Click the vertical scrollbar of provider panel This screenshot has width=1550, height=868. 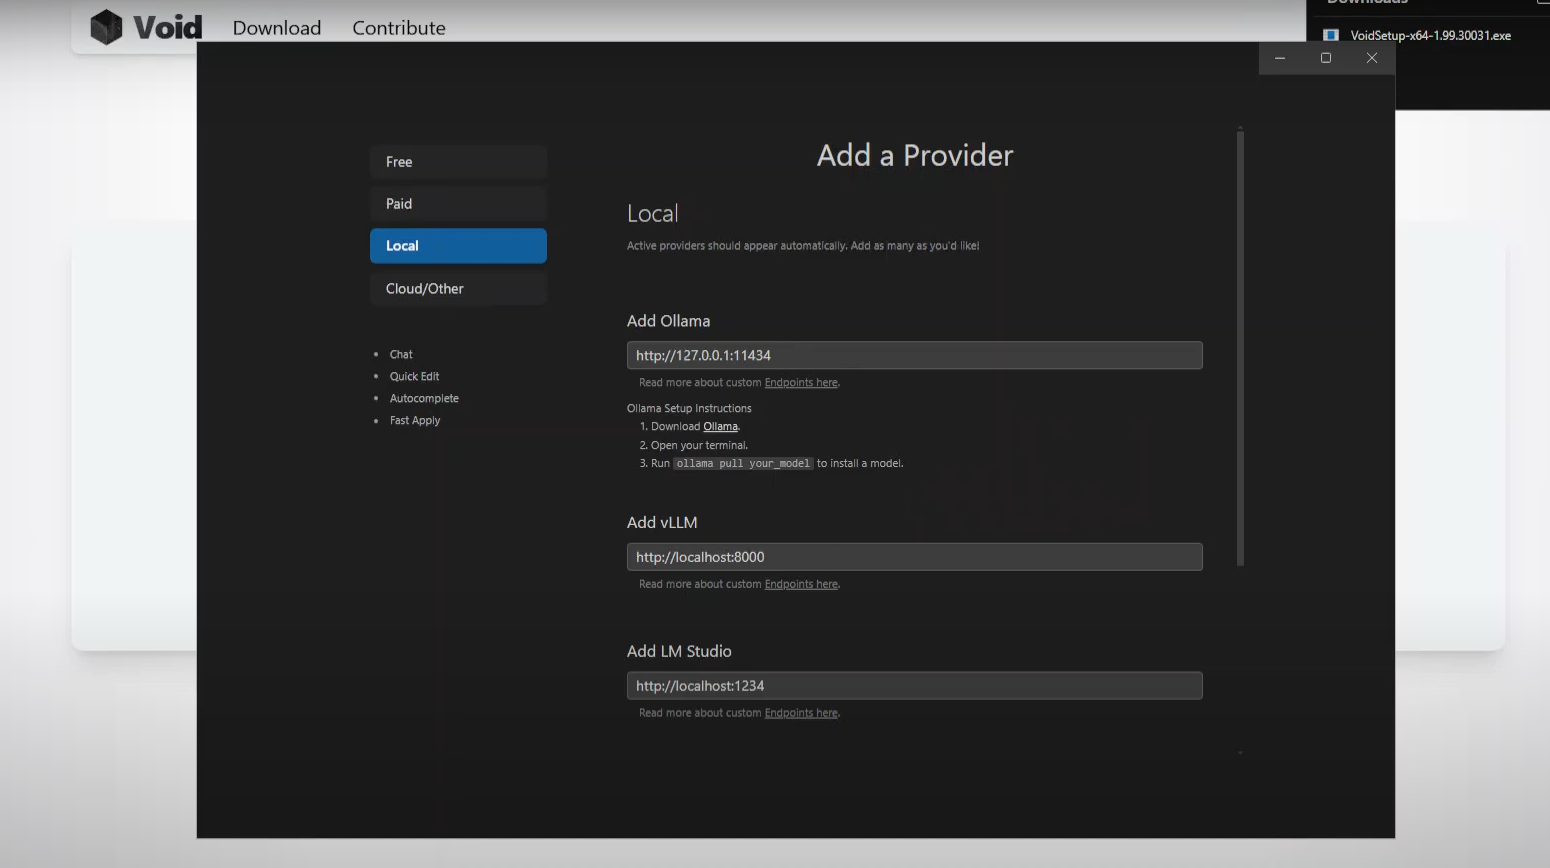click(x=1240, y=349)
